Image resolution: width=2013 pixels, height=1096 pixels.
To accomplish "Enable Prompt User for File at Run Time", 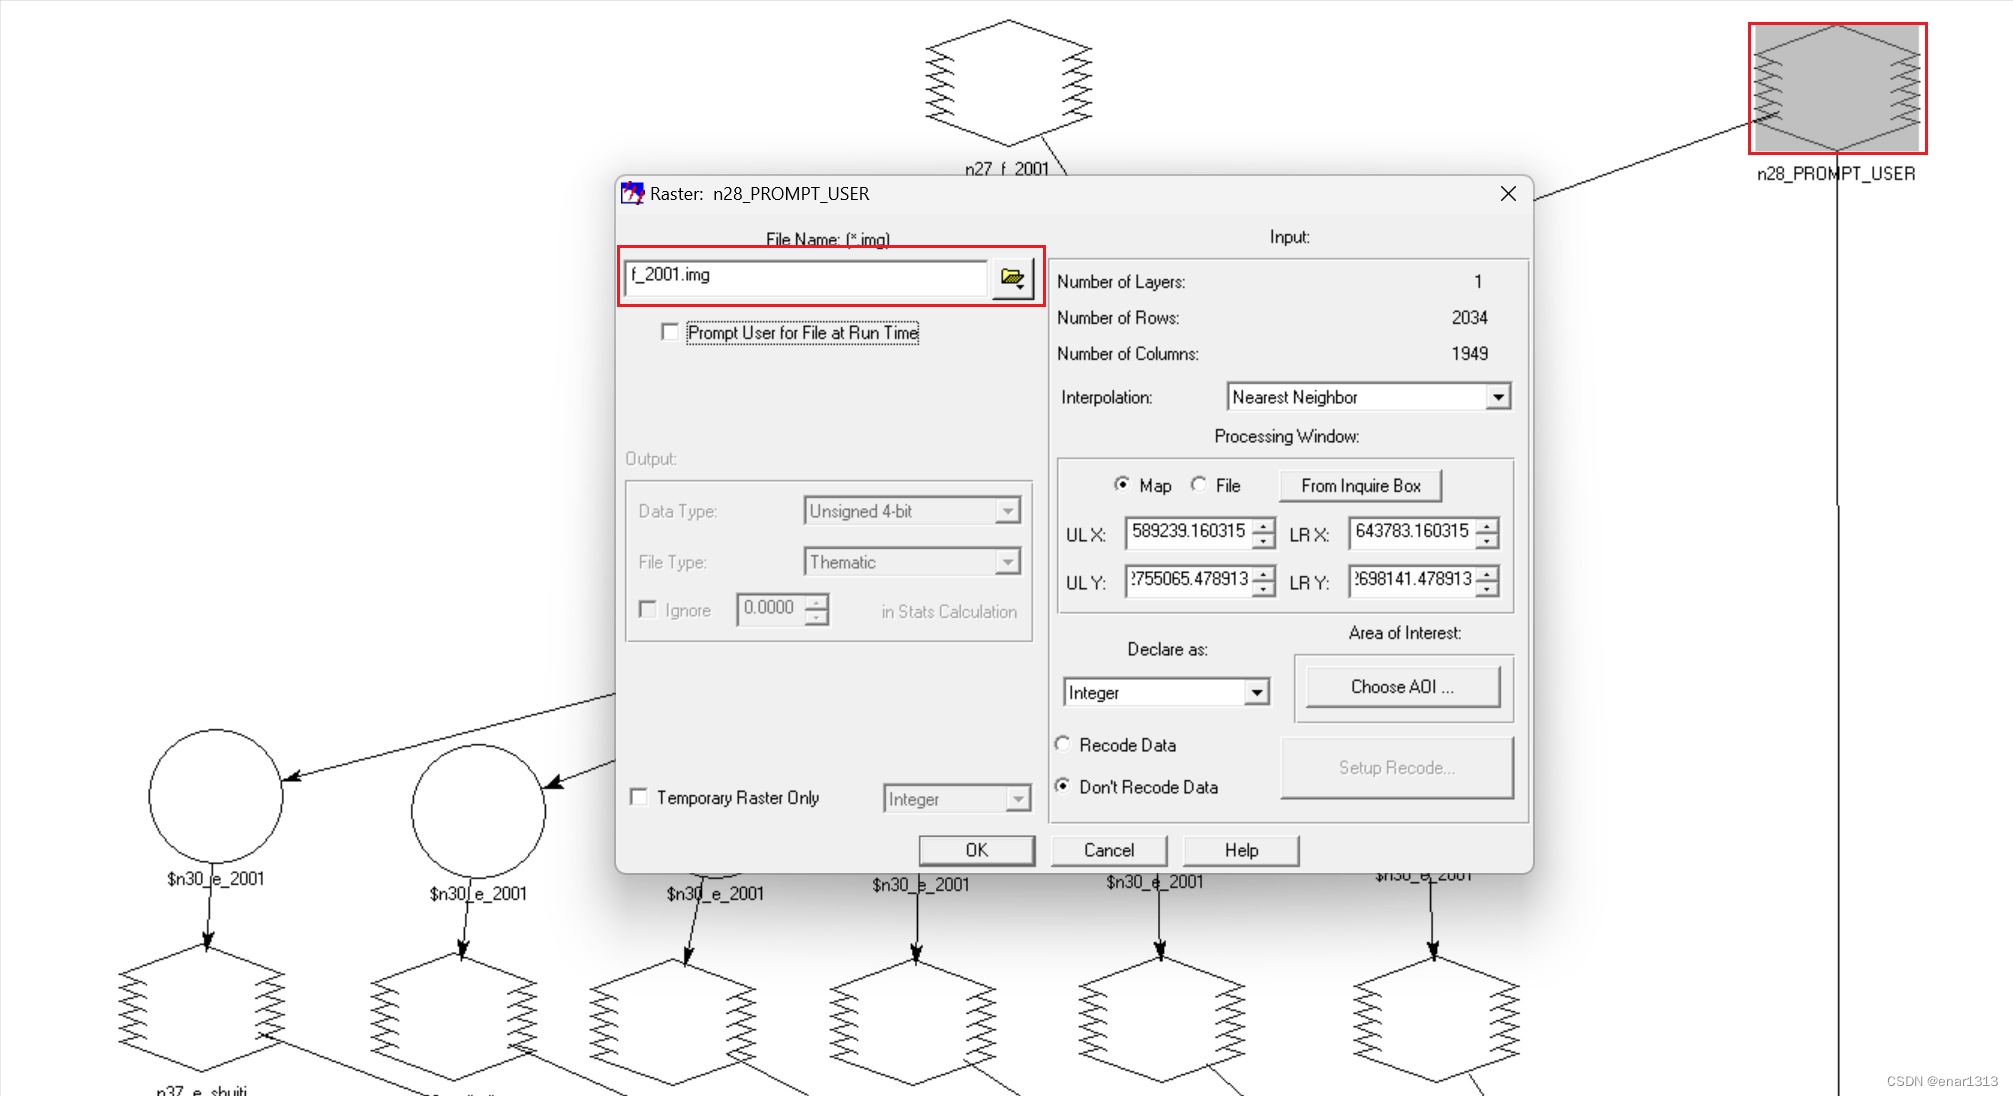I will (671, 332).
